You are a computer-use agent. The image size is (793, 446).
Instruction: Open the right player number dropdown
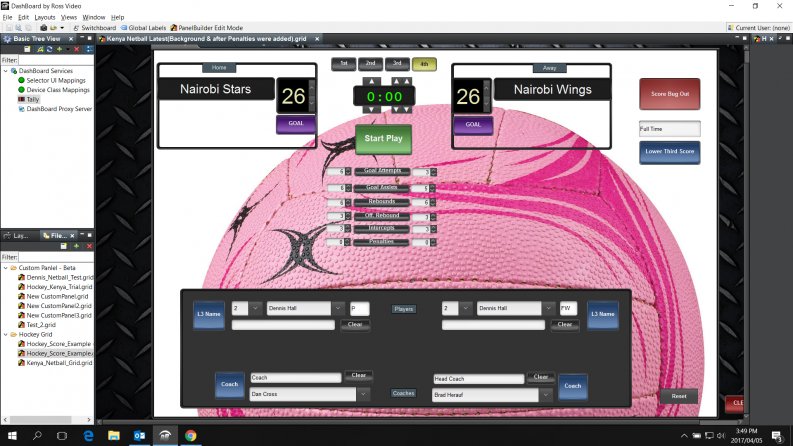pos(466,308)
